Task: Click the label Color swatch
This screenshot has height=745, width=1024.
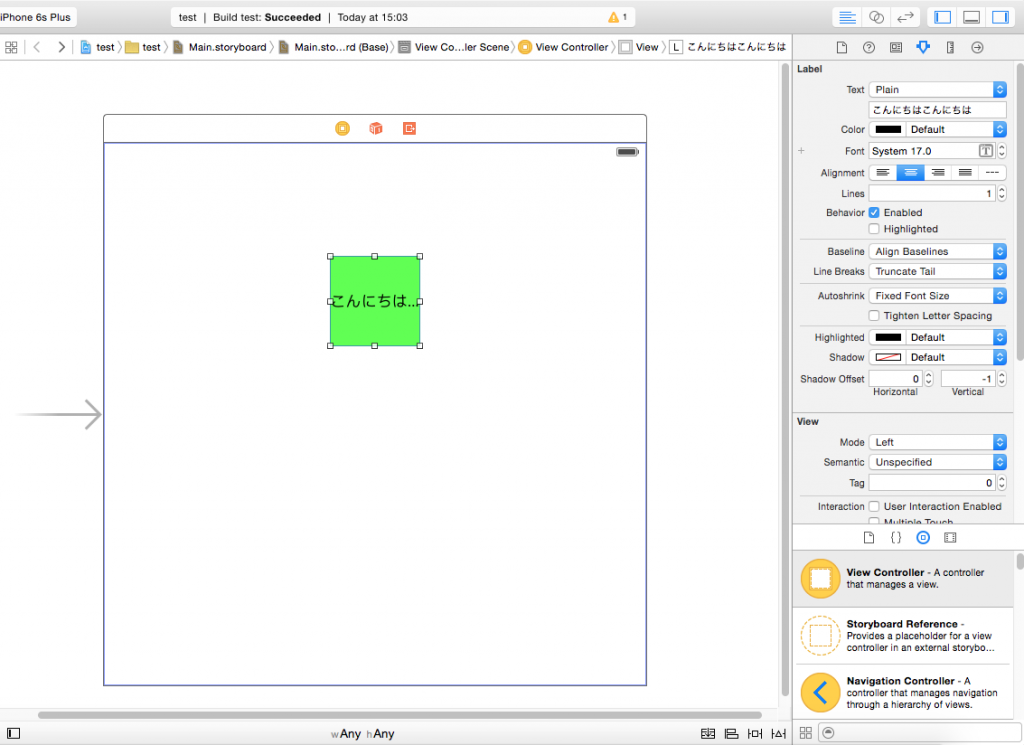Action: (x=888, y=129)
